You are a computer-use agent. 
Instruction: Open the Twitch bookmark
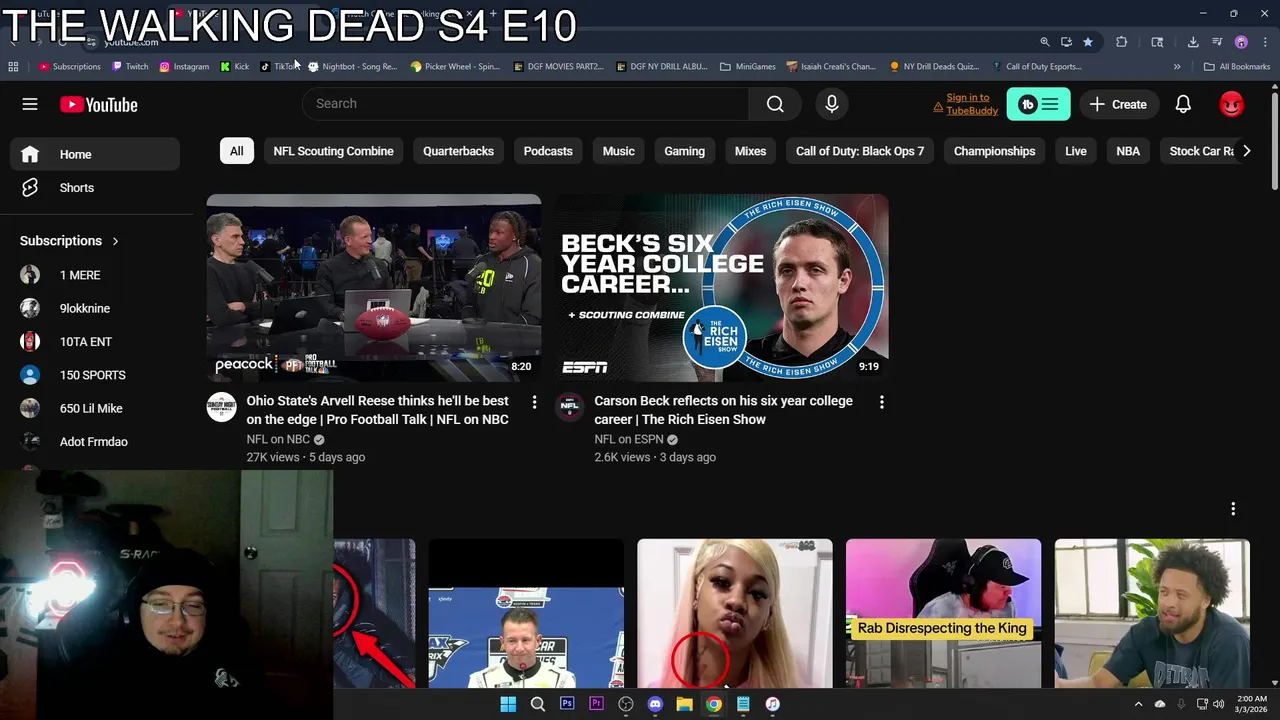130,67
